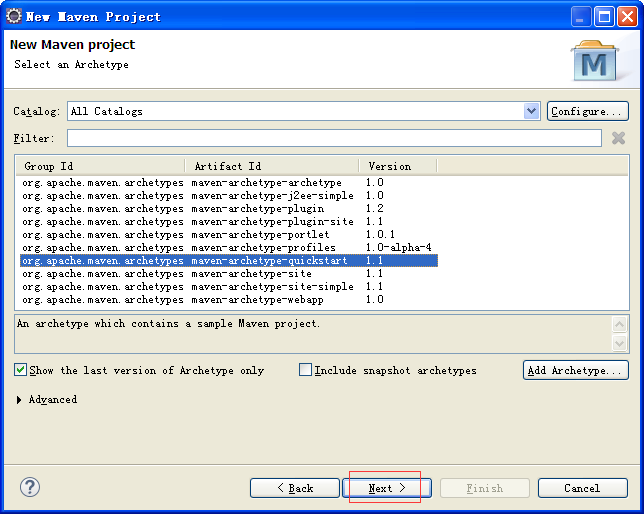Select maven-archetype-j2ee-simple row

(229, 196)
